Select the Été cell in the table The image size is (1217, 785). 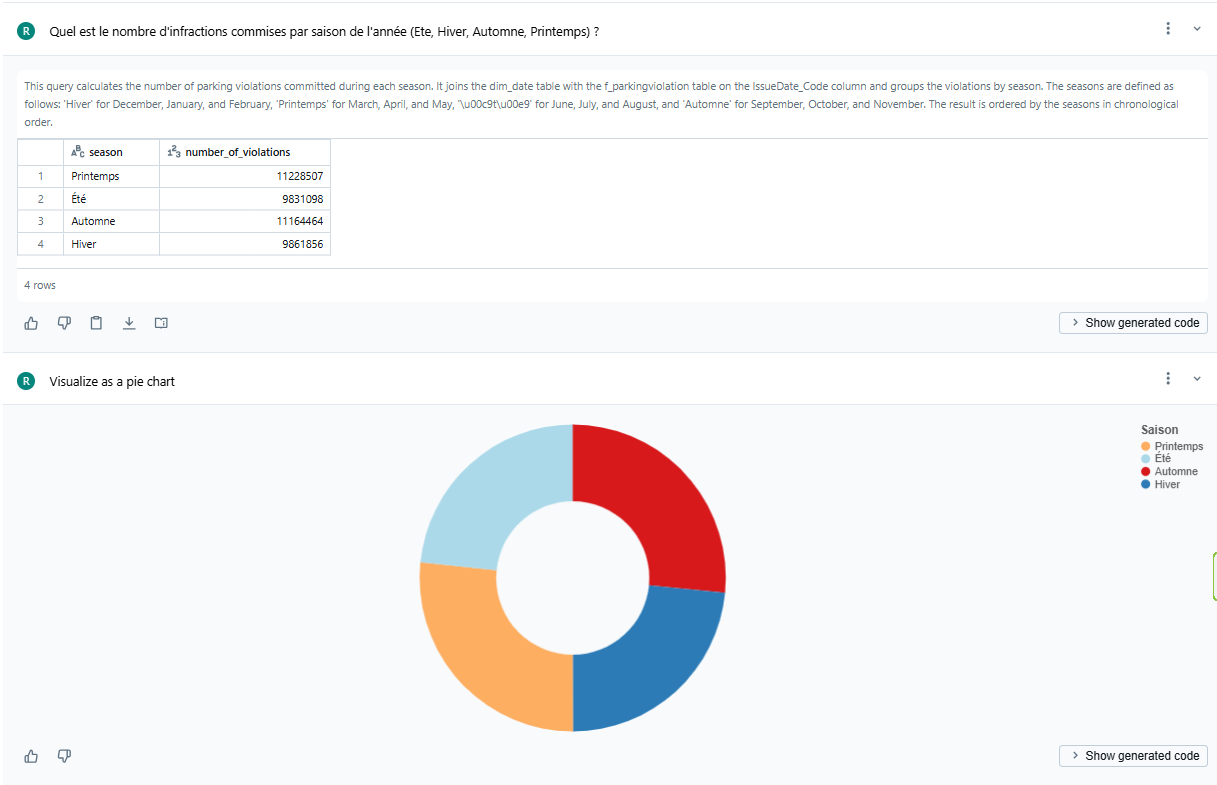(111, 199)
